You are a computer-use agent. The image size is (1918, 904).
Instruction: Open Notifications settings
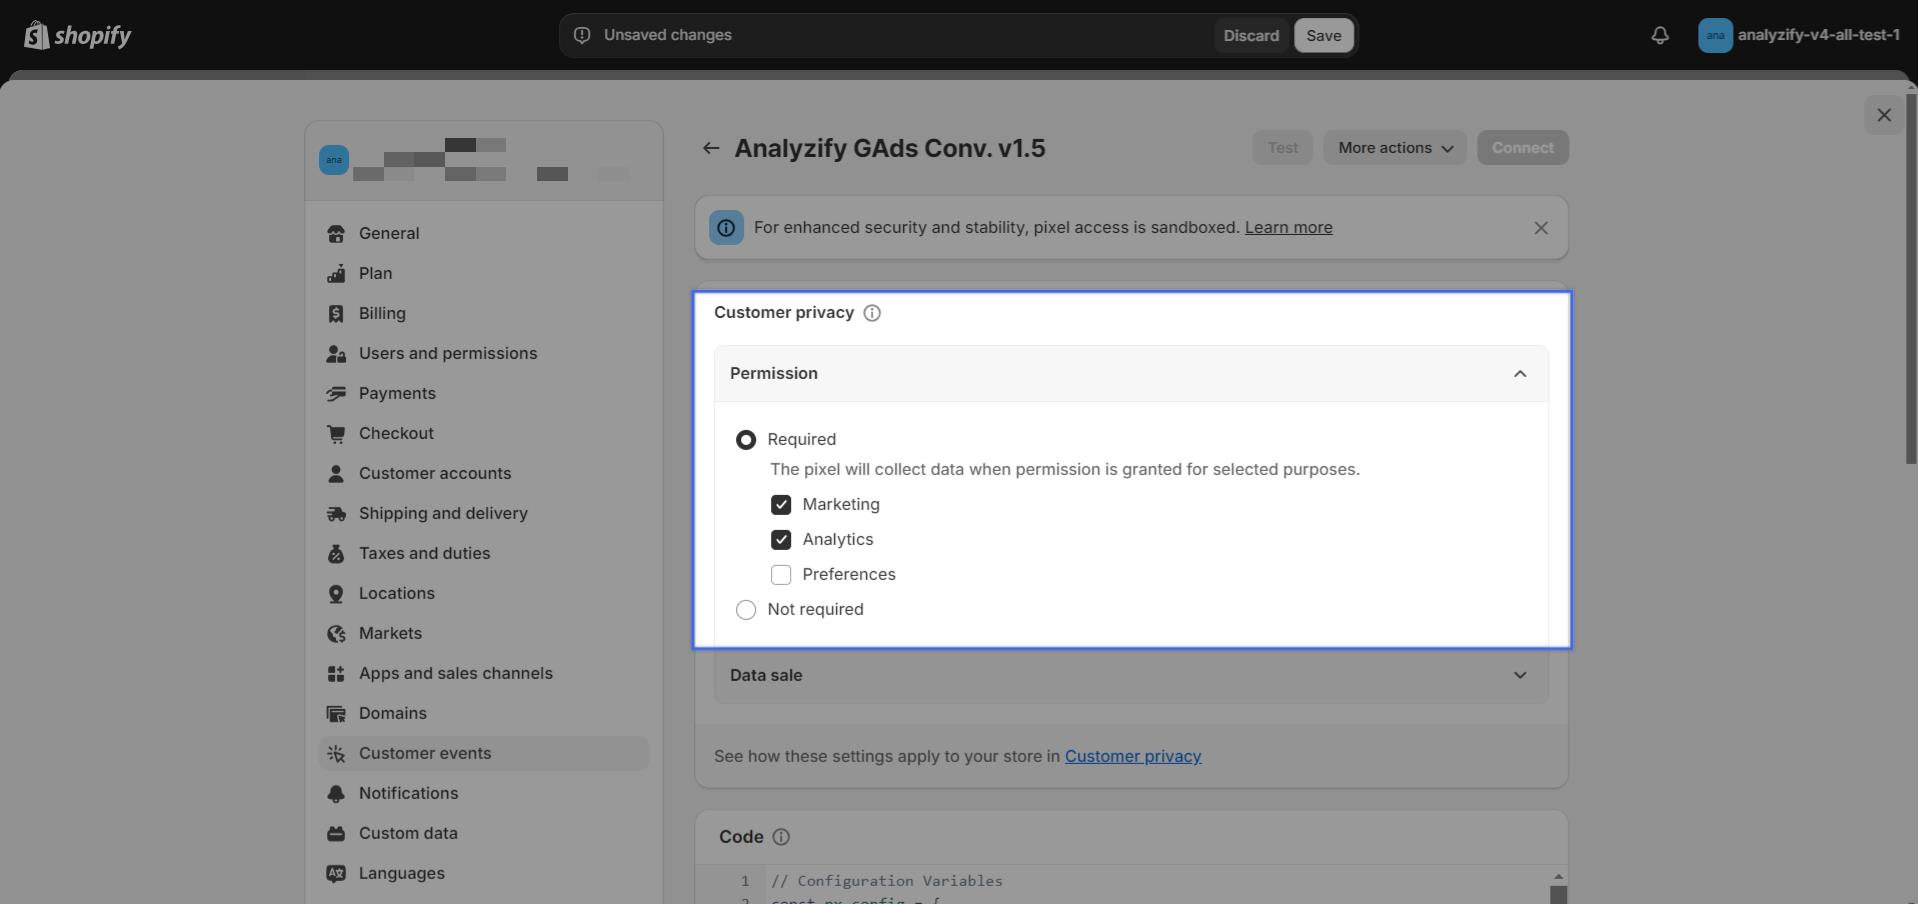(x=484, y=793)
